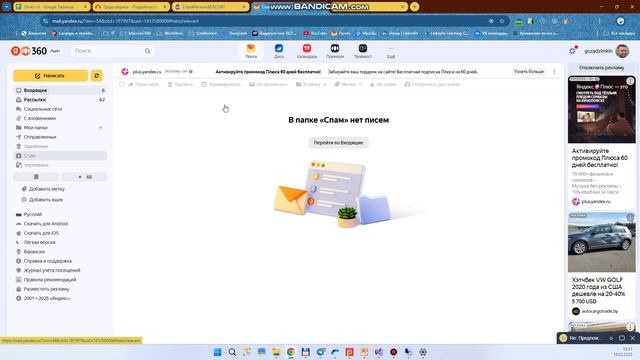640x360 pixels.
Task: Click the unread and attachments filter button under folders
Action: [x=84, y=177]
